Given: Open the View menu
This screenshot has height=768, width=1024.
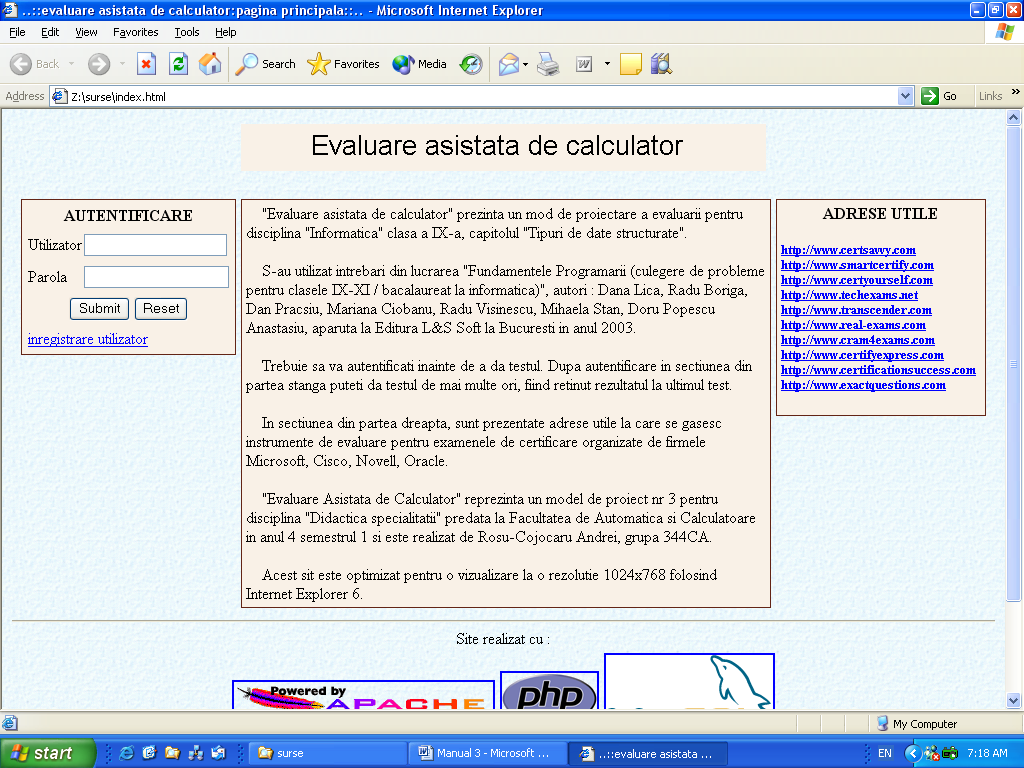Looking at the screenshot, I should coord(86,32).
